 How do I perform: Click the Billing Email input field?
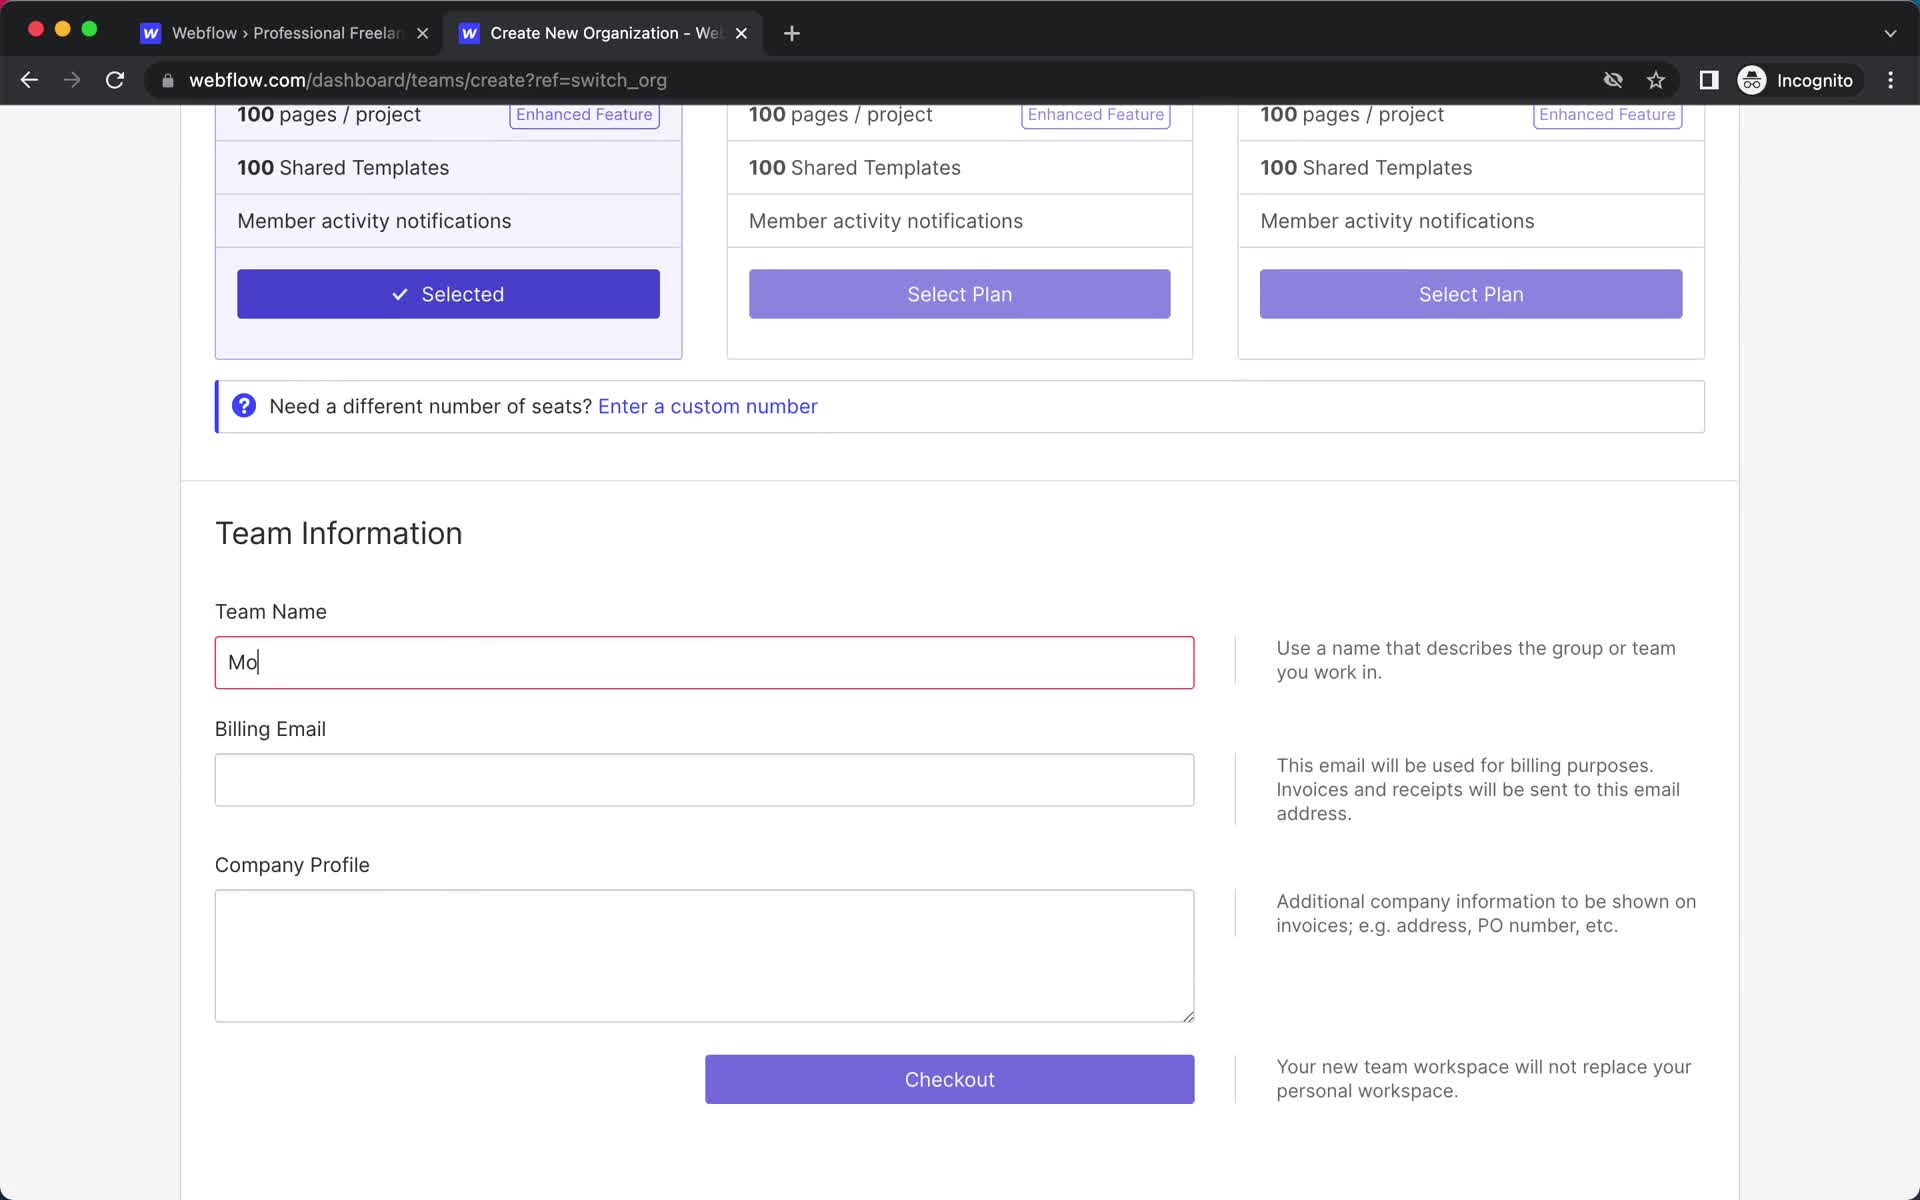pos(704,780)
